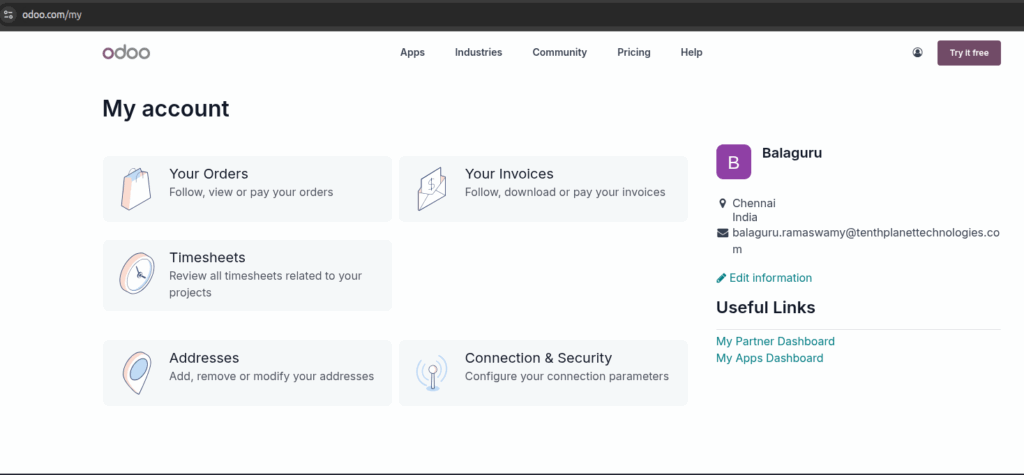The image size is (1024, 475).
Task: Click the map pin Addresses icon
Action: pyautogui.click(x=136, y=373)
